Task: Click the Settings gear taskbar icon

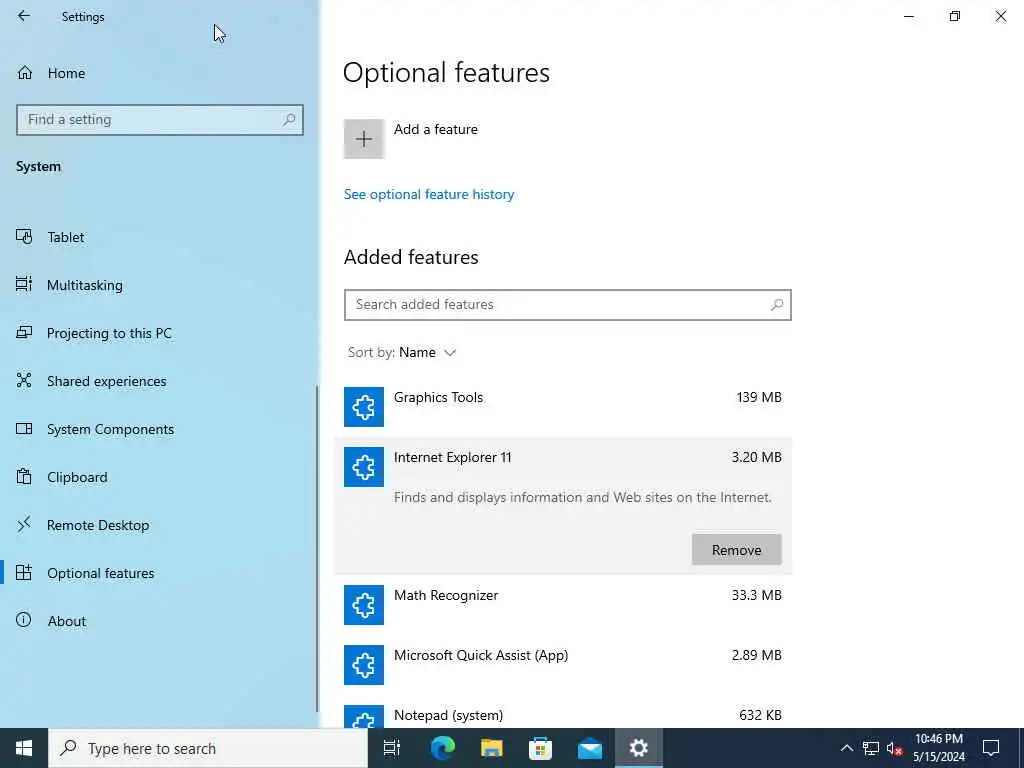Action: [x=638, y=748]
